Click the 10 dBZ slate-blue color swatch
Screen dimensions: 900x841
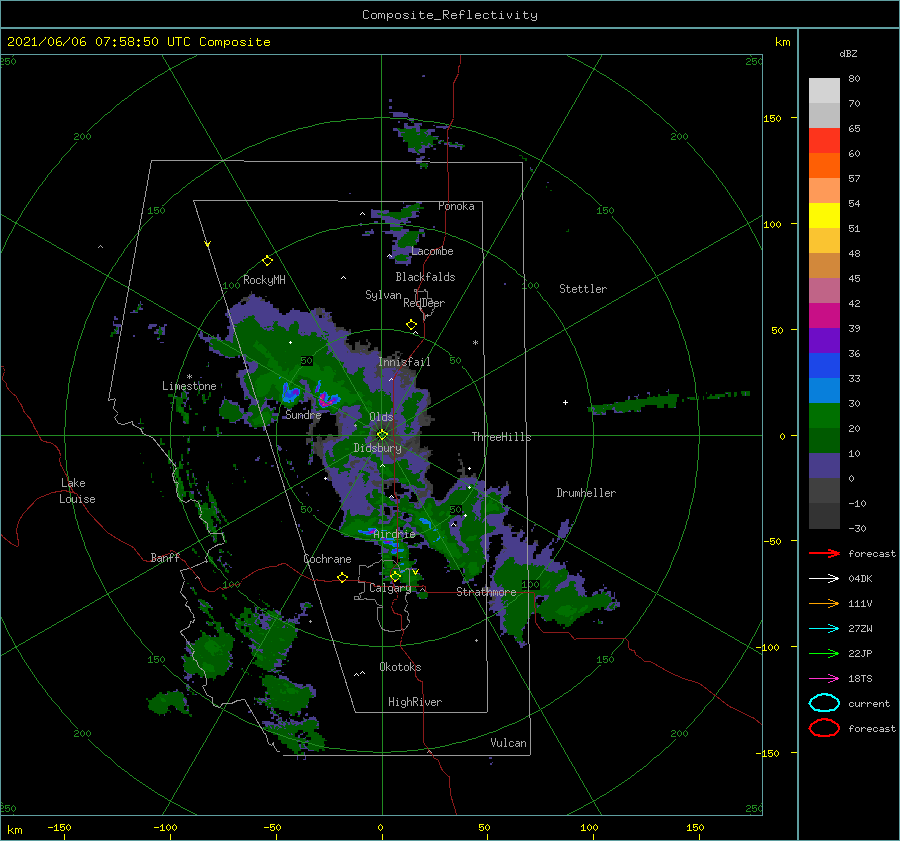[824, 466]
